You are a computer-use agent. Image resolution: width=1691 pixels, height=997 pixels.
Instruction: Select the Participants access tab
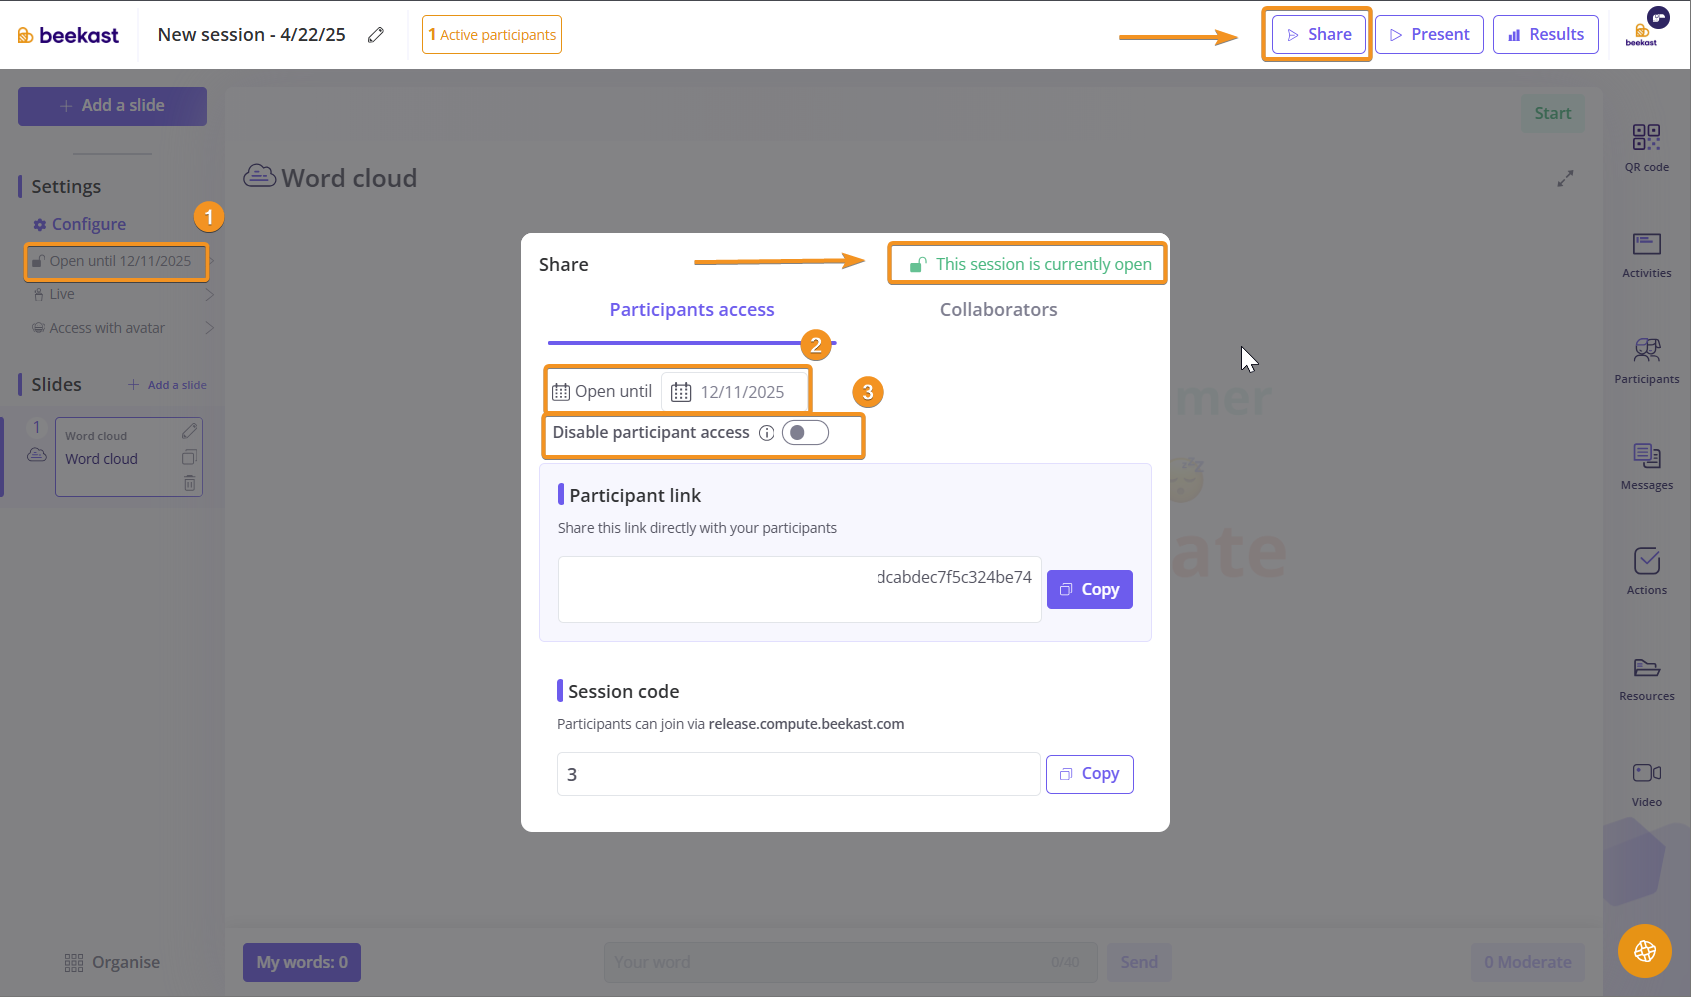[692, 310]
